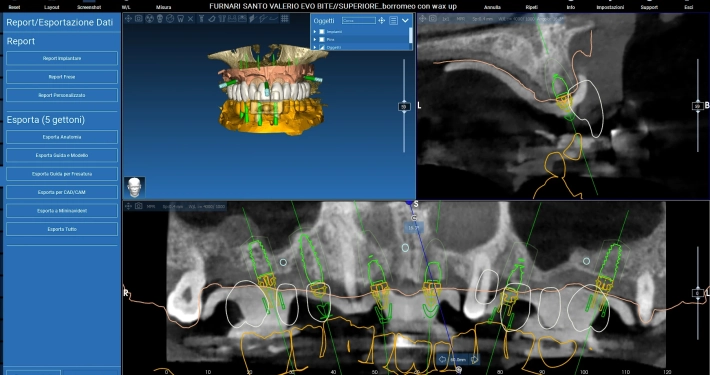710x375 pixels.
Task: Click the move icon in Oggetti panel header
Action: tap(381, 20)
